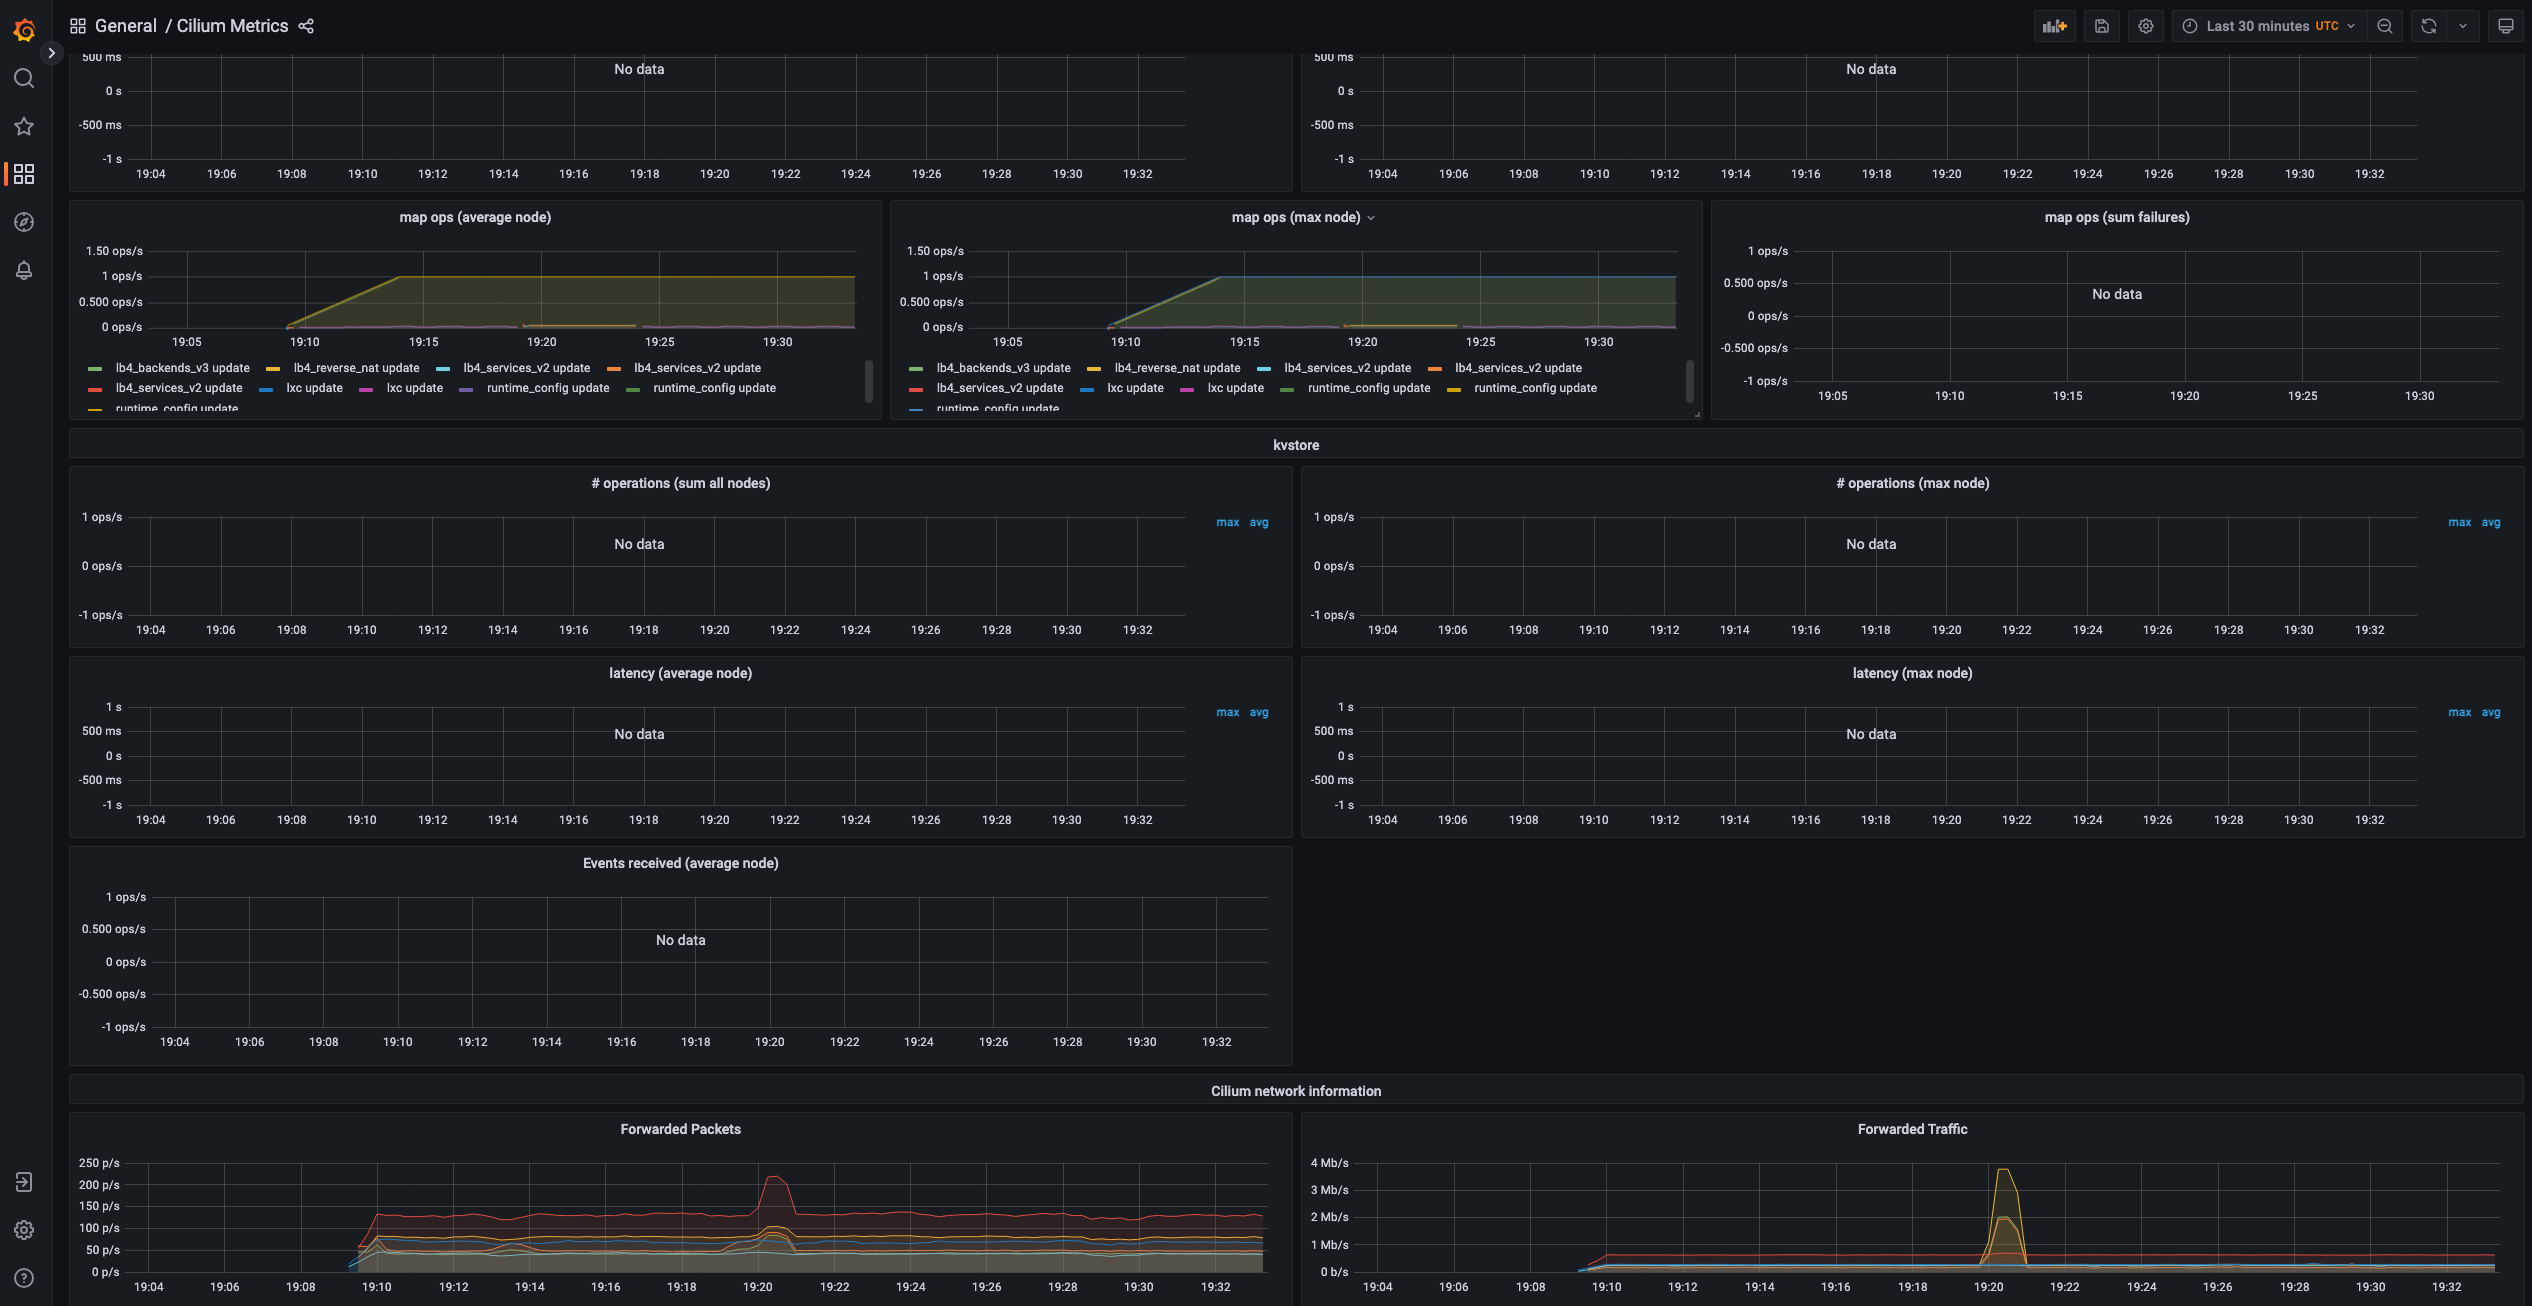Image resolution: width=2532 pixels, height=1306 pixels.
Task: Toggle lb4_backends_v3 update series in average node legend
Action: point(183,368)
